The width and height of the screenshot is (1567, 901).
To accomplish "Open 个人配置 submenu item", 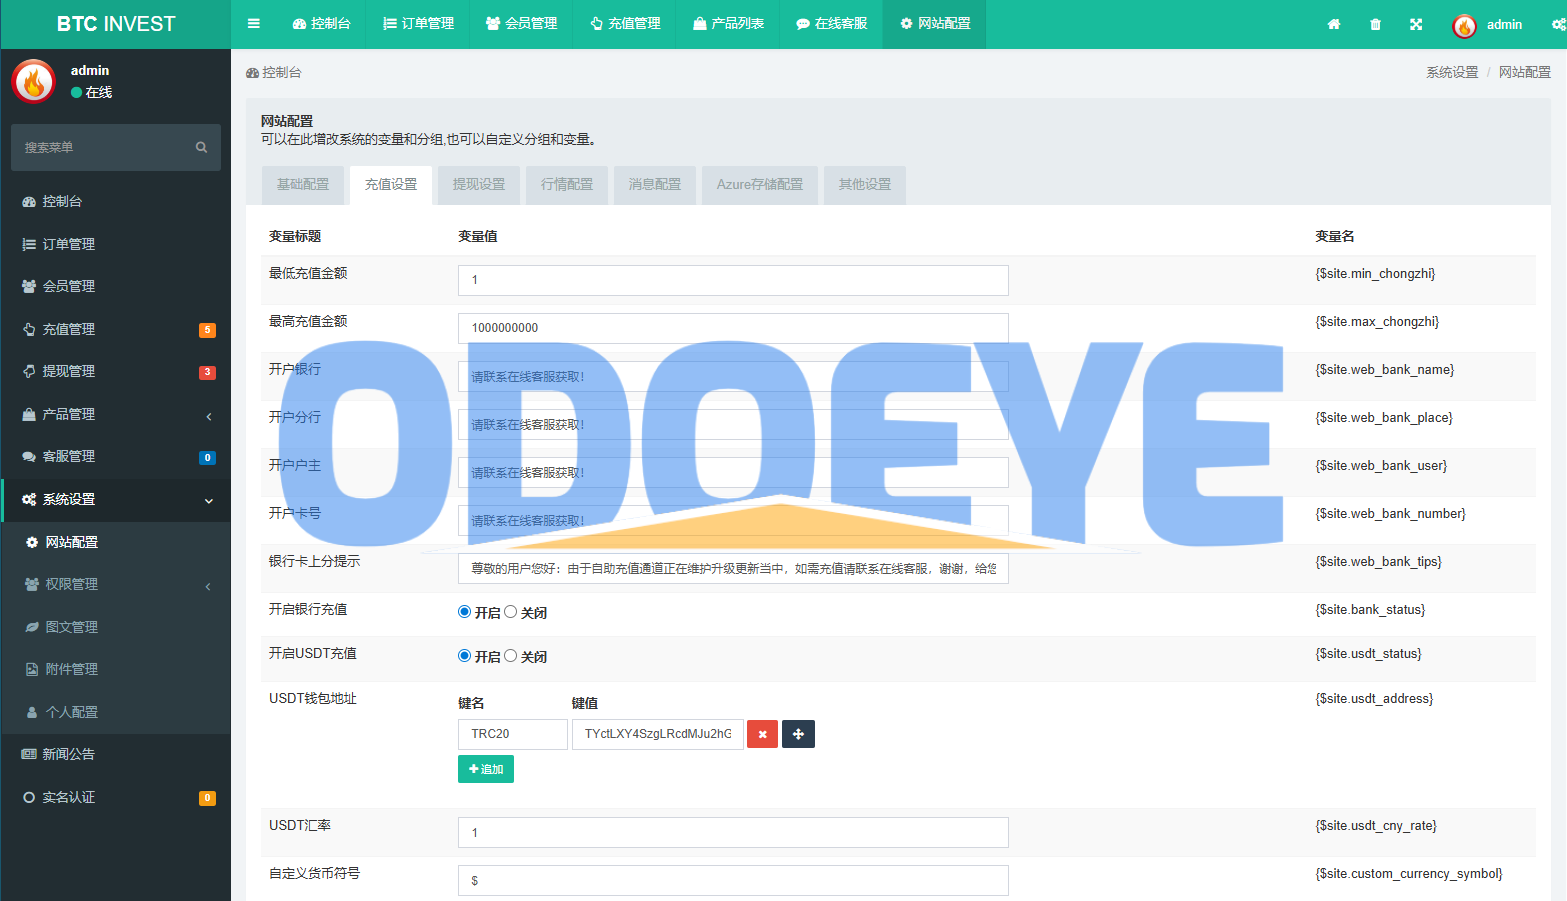I will click(116, 712).
